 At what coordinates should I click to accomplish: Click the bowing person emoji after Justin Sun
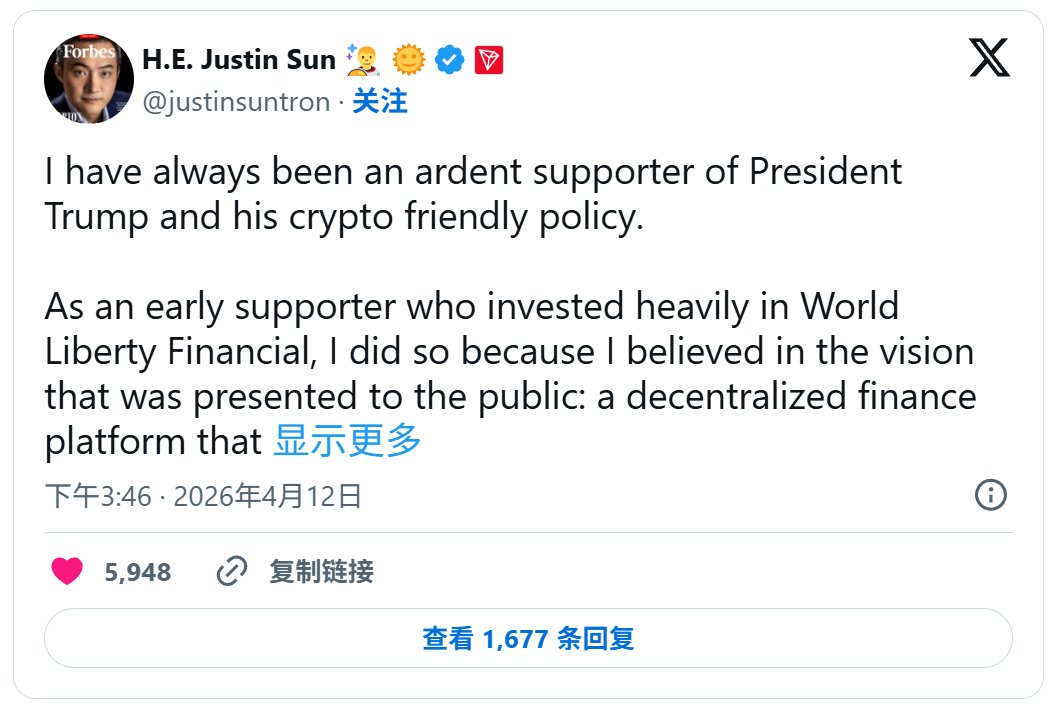pyautogui.click(x=365, y=59)
